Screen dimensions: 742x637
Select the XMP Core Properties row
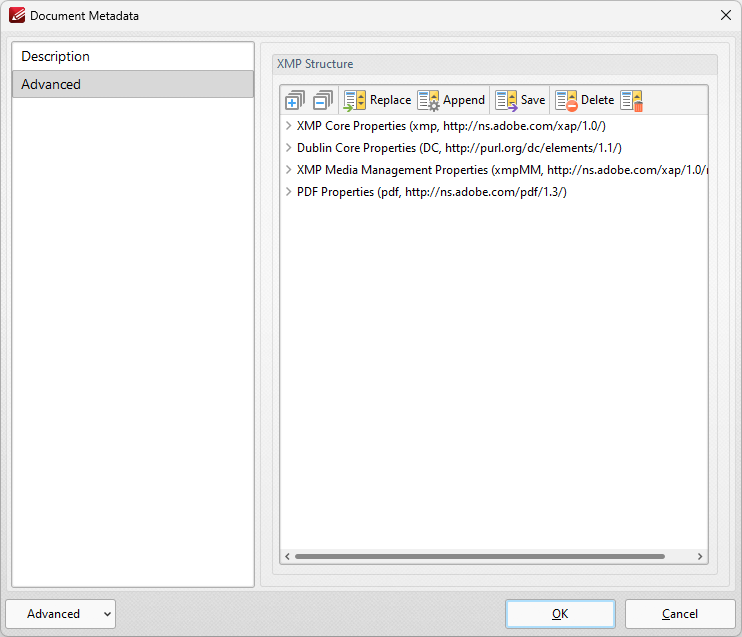(x=494, y=126)
